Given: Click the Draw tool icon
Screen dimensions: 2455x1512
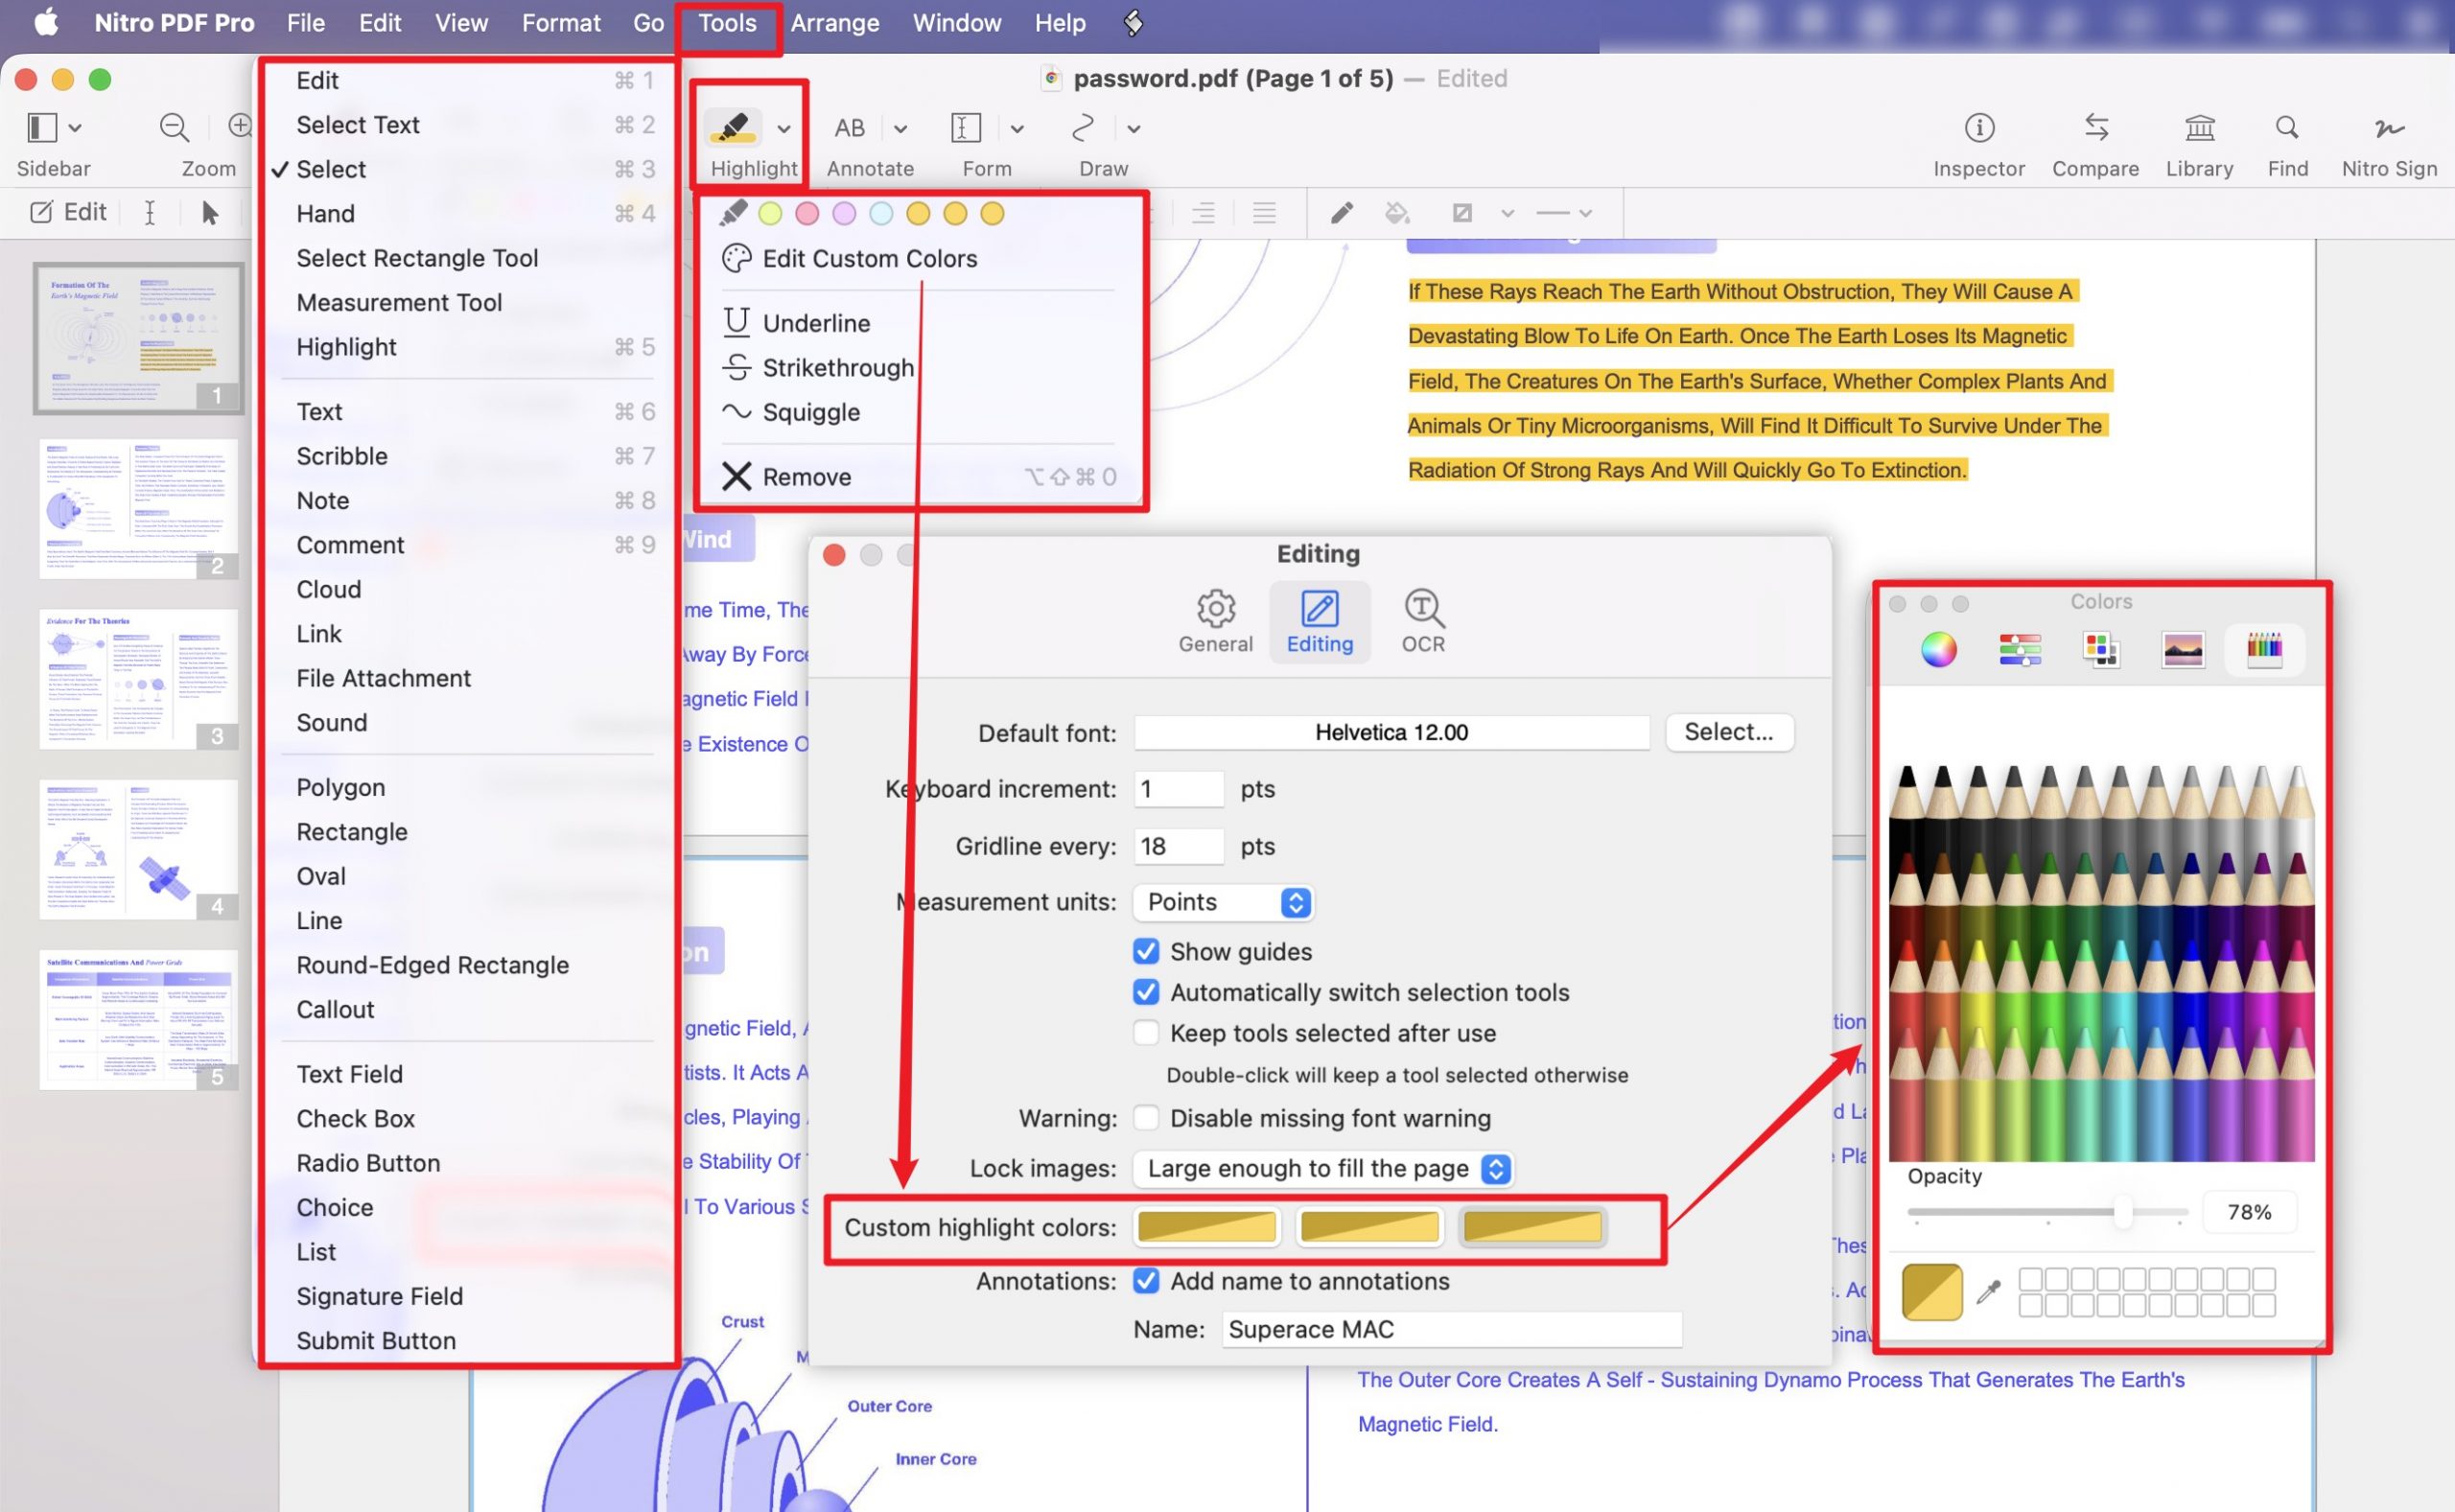Looking at the screenshot, I should [1083, 128].
